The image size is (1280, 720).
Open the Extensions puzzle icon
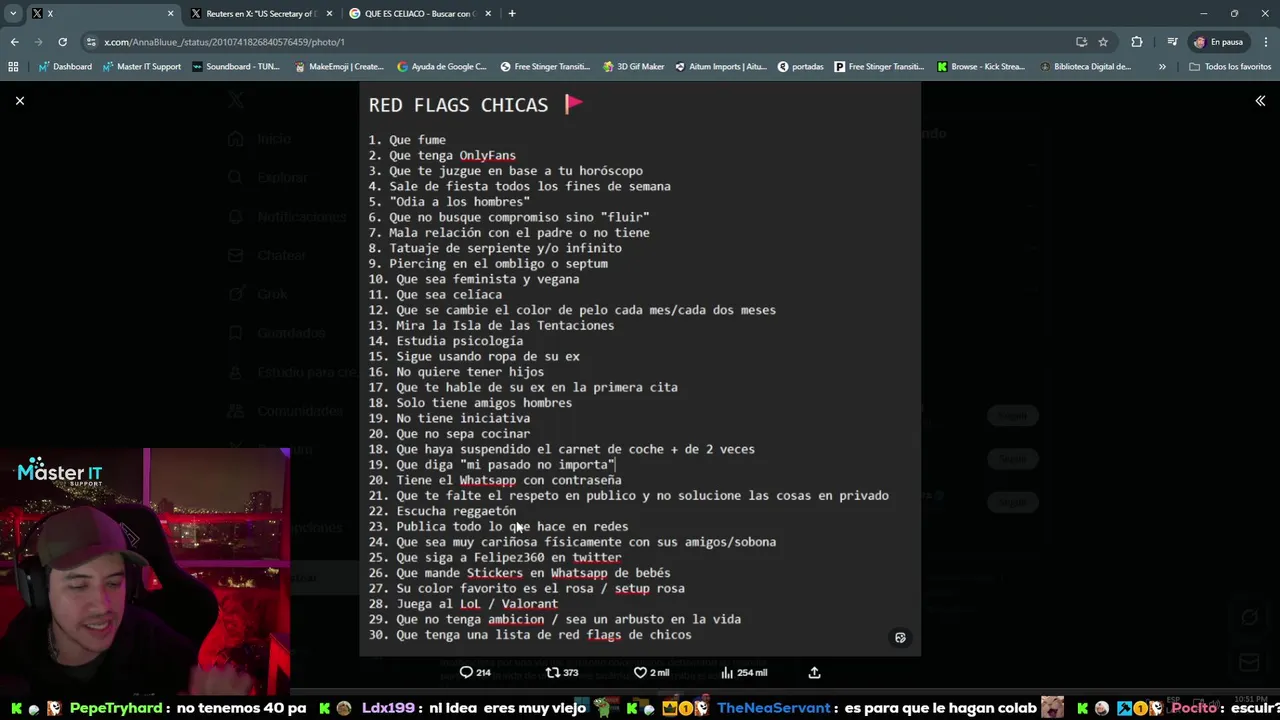coord(1136,42)
